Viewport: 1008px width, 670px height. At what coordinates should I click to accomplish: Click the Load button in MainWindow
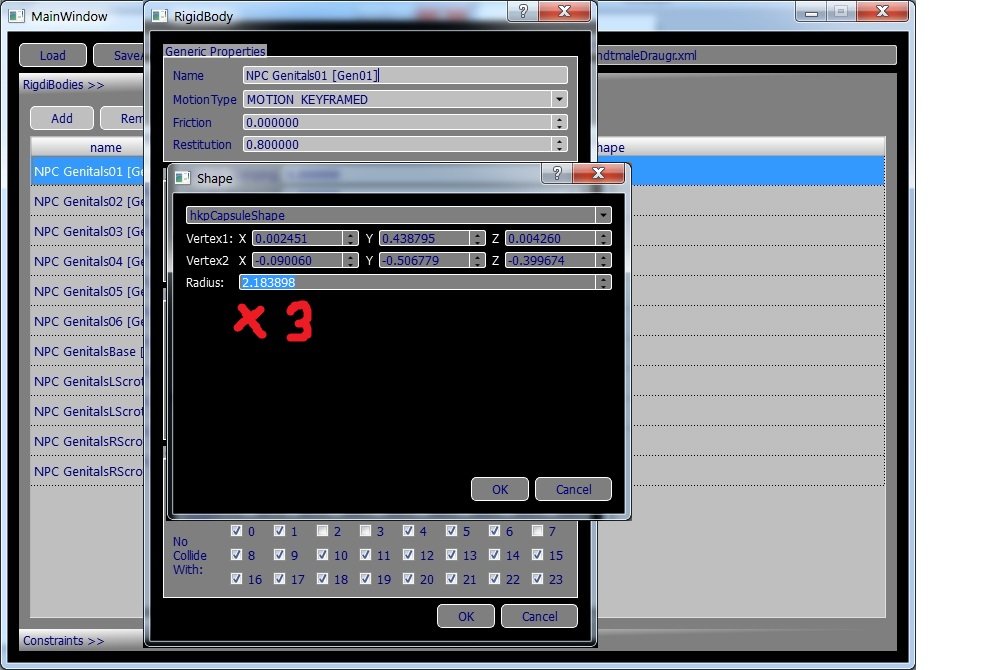[x=53, y=55]
